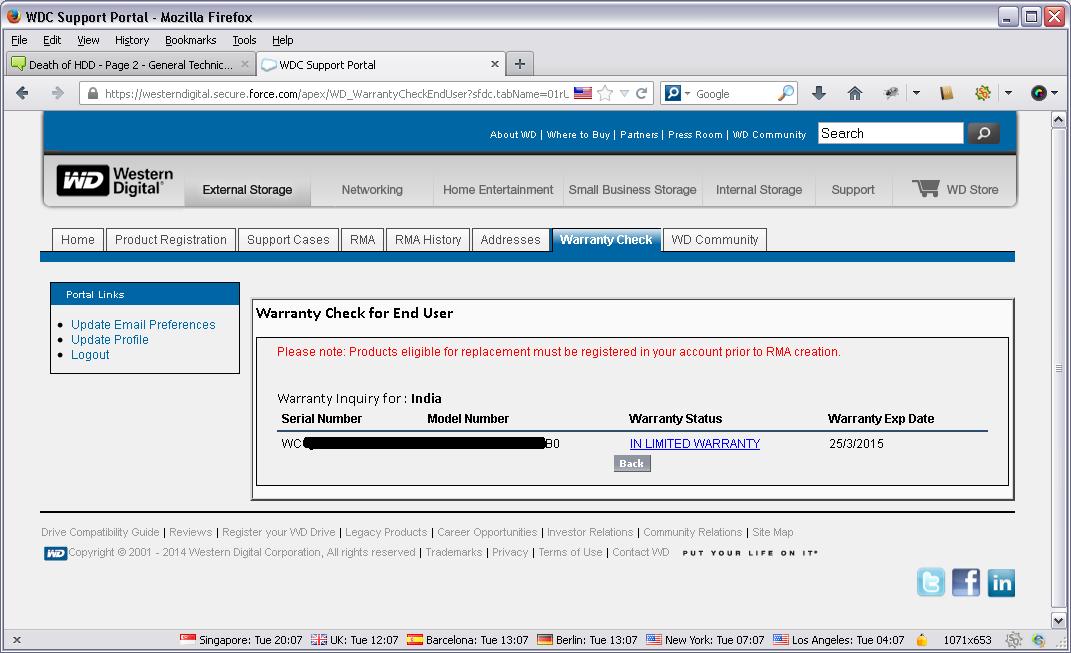Open the Bookmarks menu
The image size is (1071, 653).
pos(190,40)
